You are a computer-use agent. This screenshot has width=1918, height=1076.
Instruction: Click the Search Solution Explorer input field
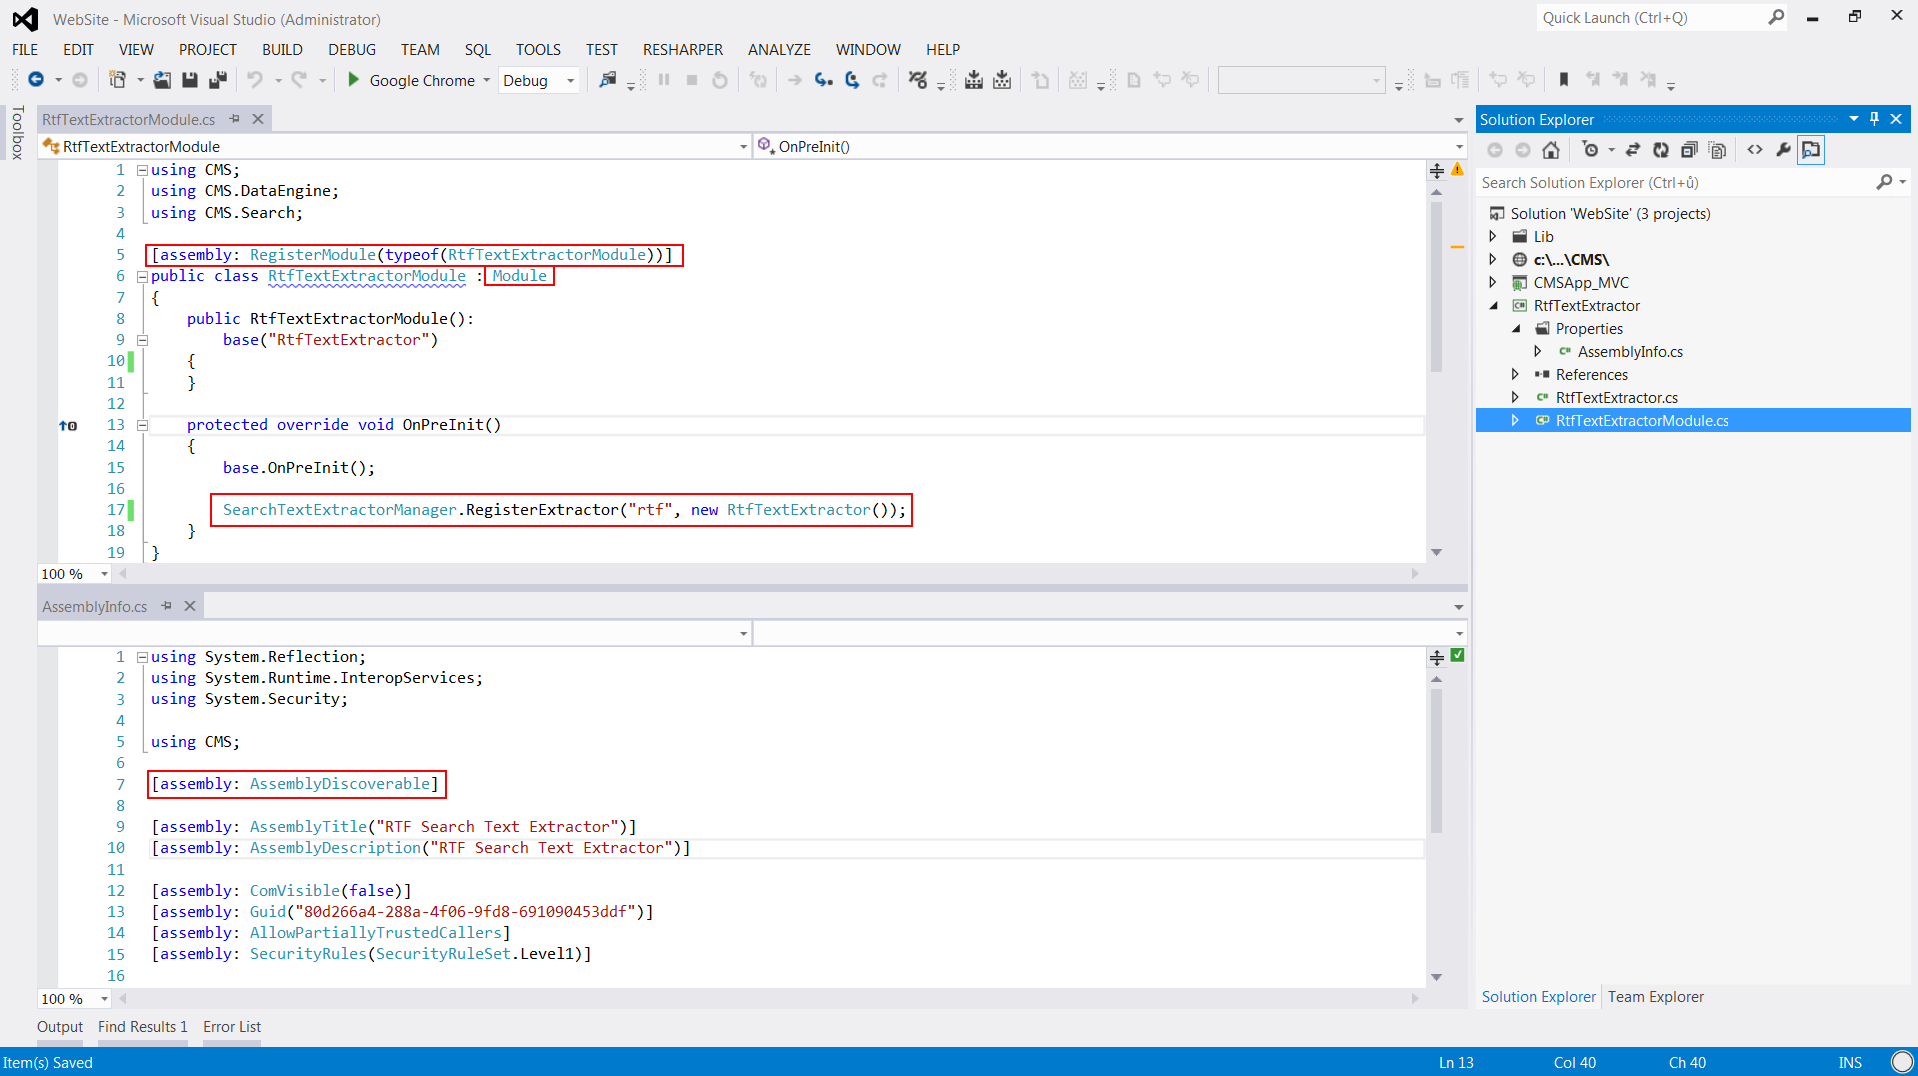[1675, 183]
